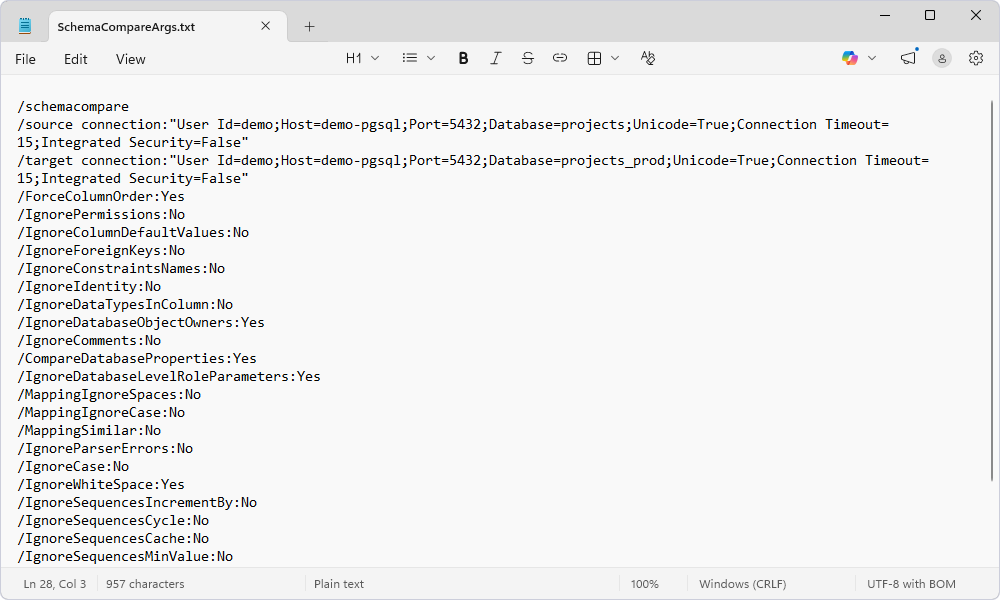Apply strikethrough formatting
Screen dimensions: 1000x600
(527, 58)
